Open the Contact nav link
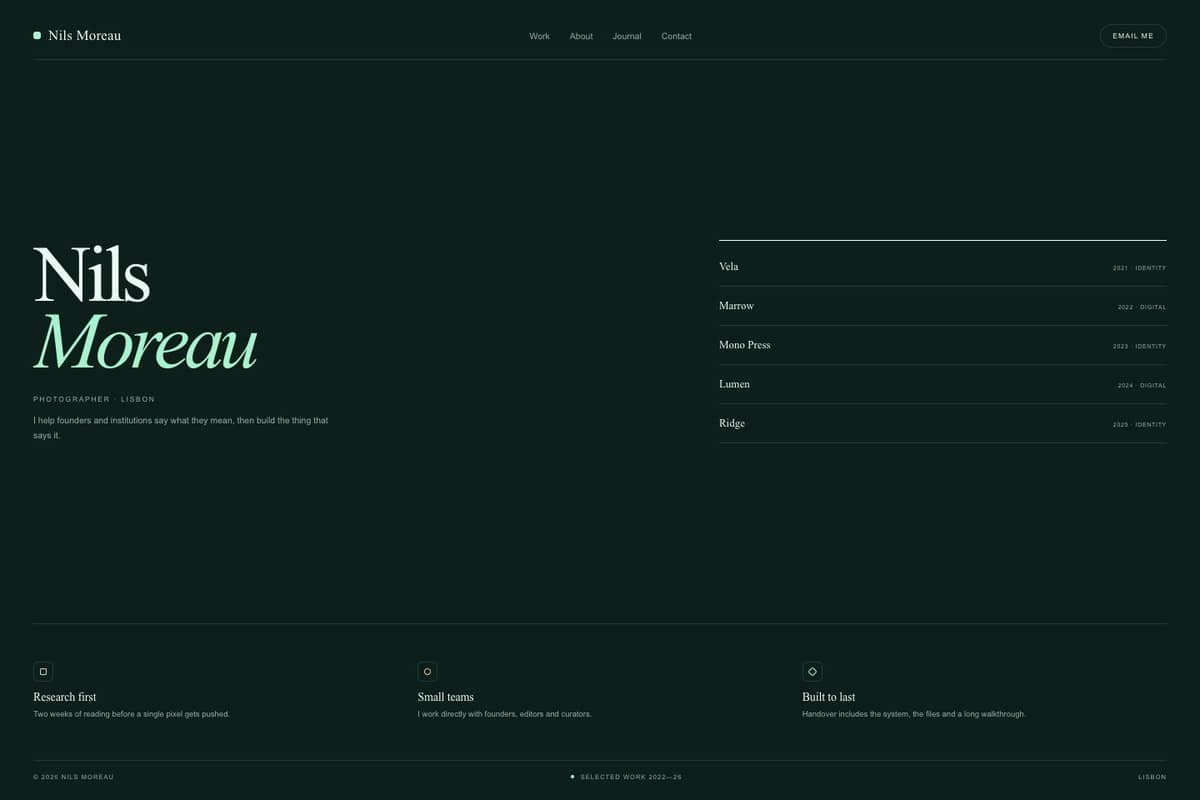This screenshot has height=800, width=1200. point(676,36)
